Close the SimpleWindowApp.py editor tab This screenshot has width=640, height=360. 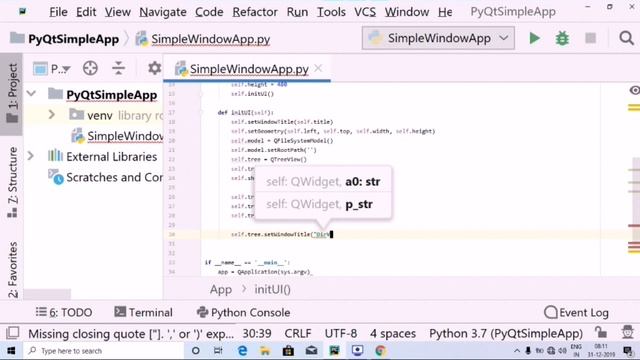[x=318, y=68]
